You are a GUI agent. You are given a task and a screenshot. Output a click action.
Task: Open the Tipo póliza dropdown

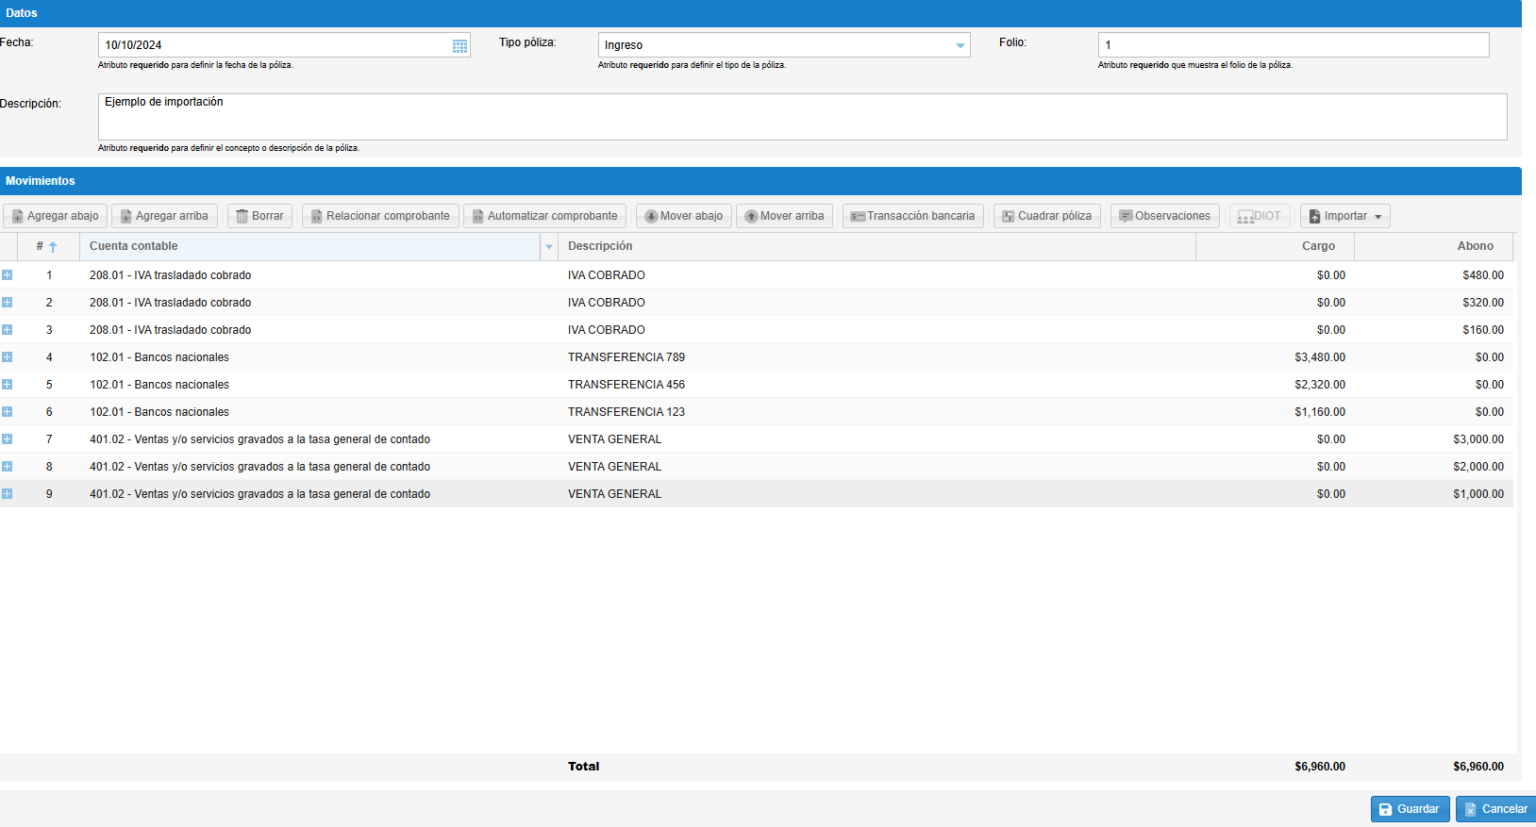[x=960, y=46]
